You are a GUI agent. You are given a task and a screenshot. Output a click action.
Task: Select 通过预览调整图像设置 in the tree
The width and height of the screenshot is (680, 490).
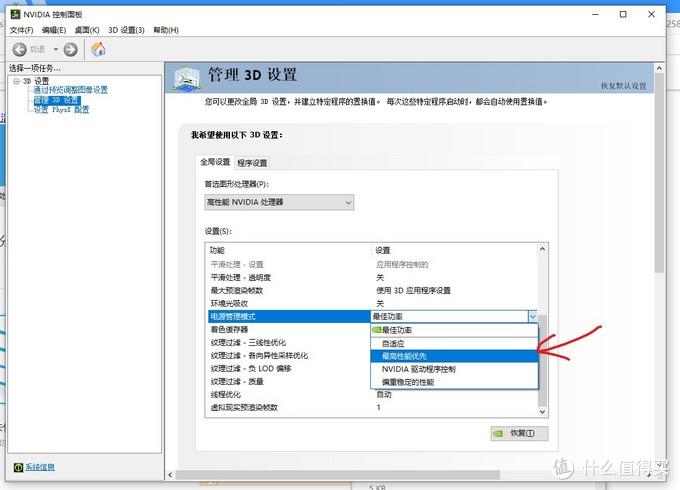(71, 90)
